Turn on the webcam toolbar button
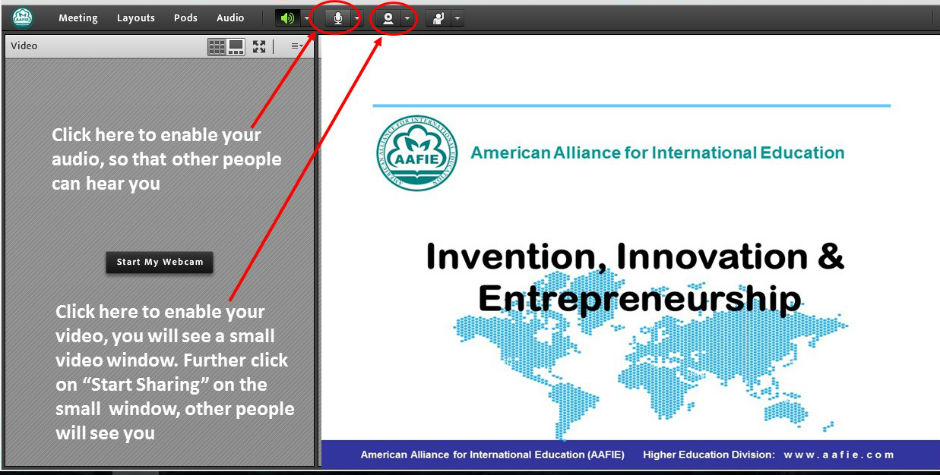The height and width of the screenshot is (475, 940). (x=388, y=19)
